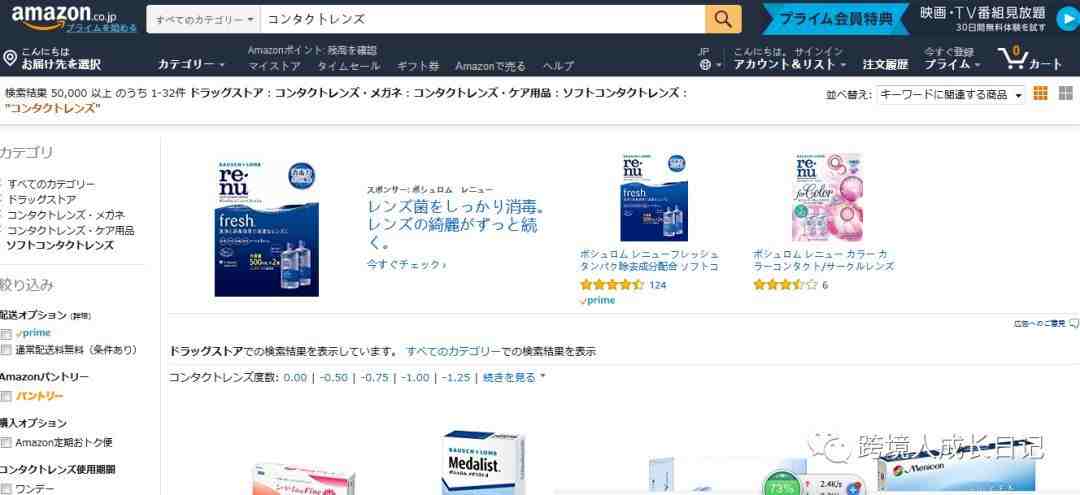Click the renu fresh product image
The image size is (1080, 495).
(267, 229)
